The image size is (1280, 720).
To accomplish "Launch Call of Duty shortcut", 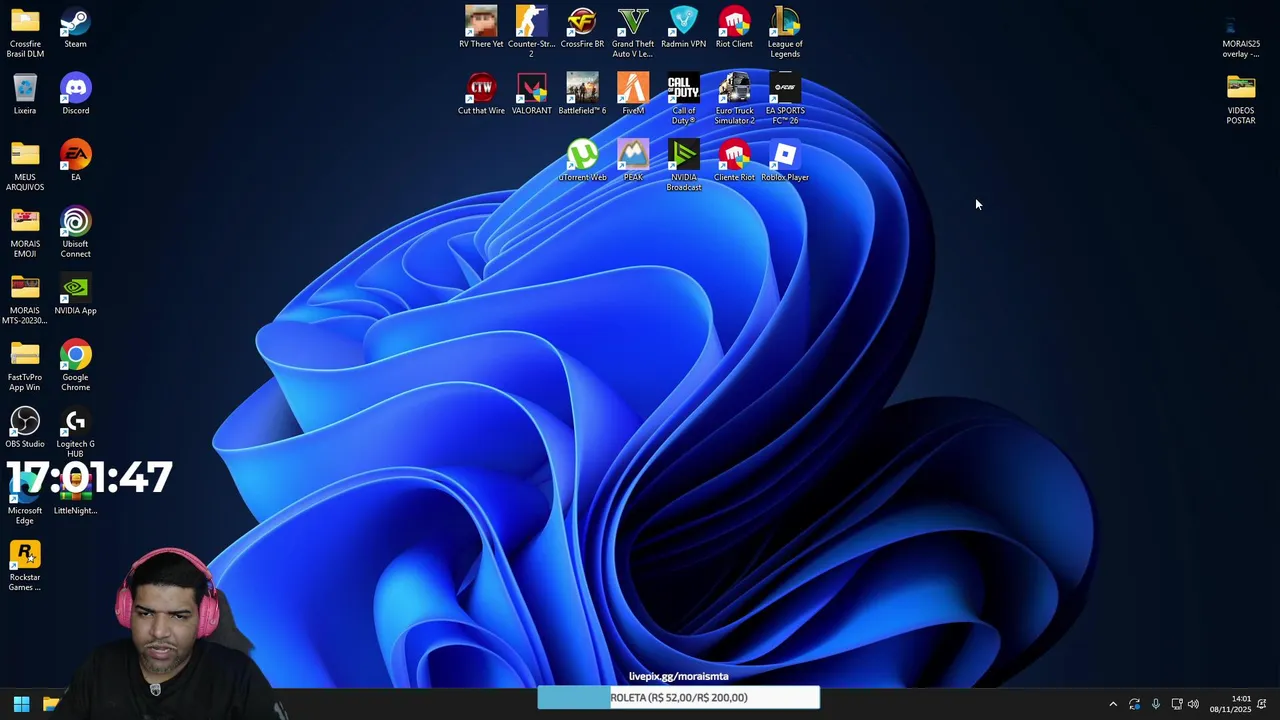I will [x=684, y=99].
